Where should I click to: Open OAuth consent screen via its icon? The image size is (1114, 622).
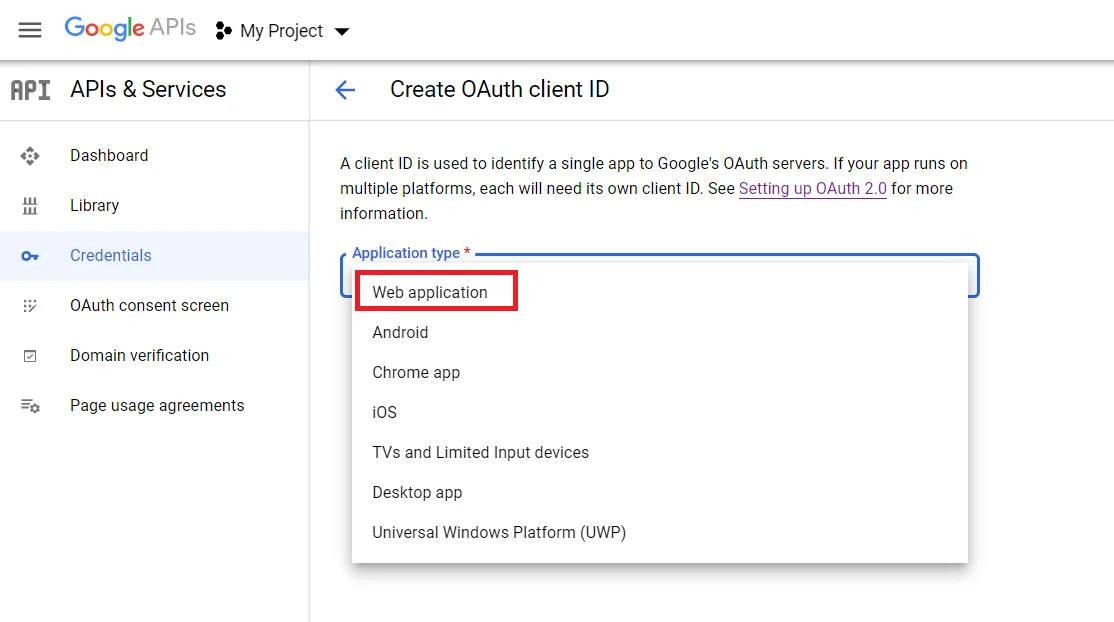click(30, 305)
